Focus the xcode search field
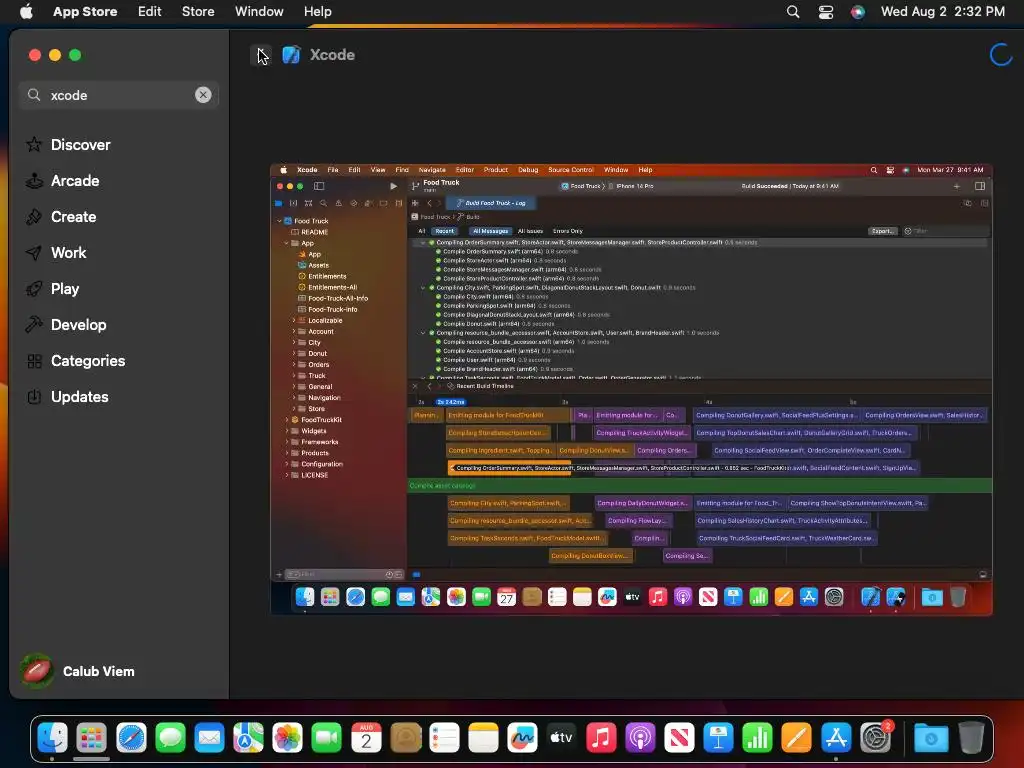This screenshot has width=1024, height=768. coord(119,95)
